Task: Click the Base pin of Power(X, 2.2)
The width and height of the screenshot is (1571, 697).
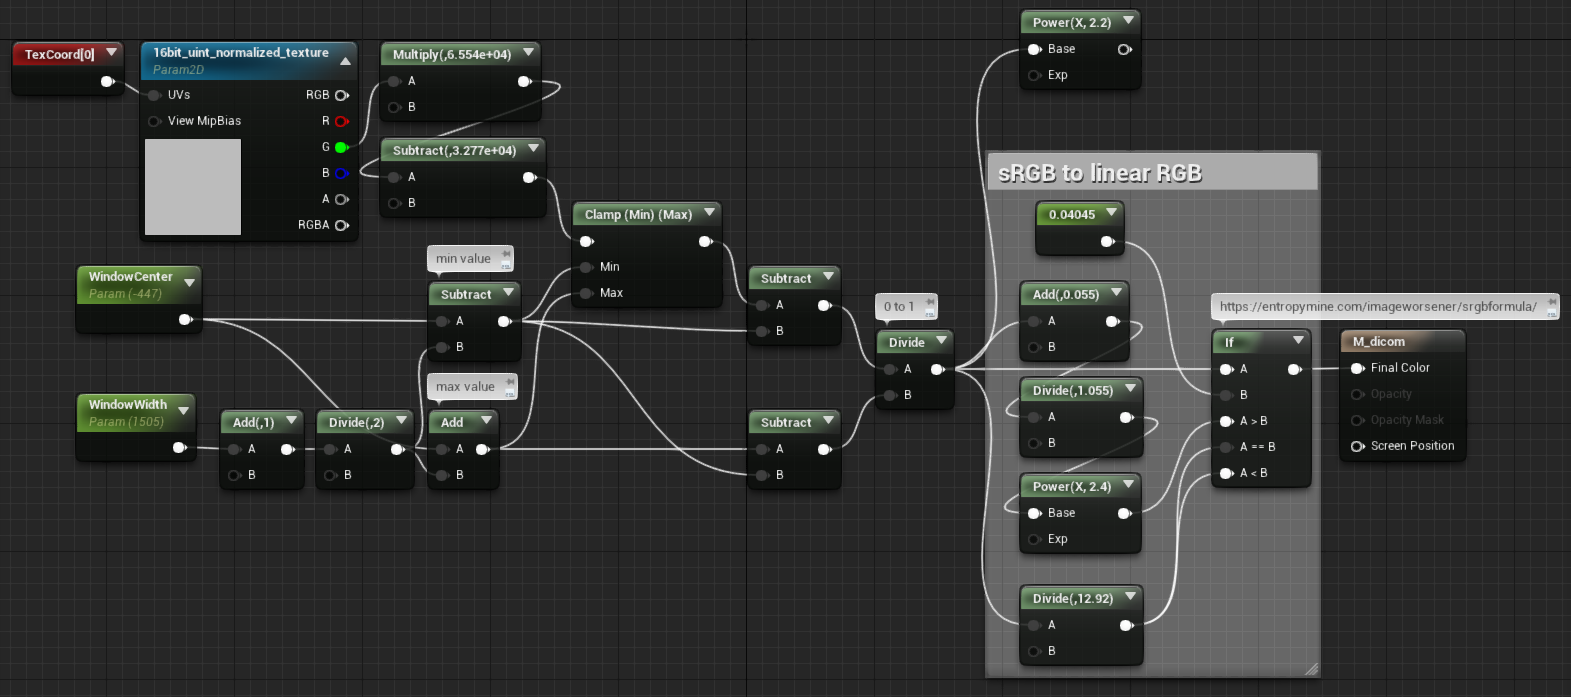Action: [x=1035, y=49]
